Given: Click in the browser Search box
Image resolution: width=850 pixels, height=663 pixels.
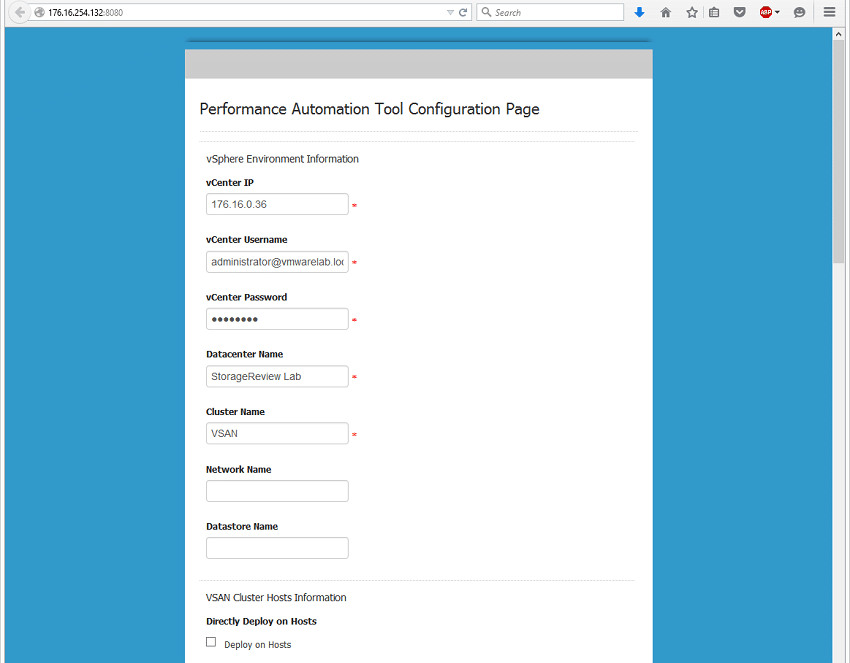Looking at the screenshot, I should [x=550, y=12].
